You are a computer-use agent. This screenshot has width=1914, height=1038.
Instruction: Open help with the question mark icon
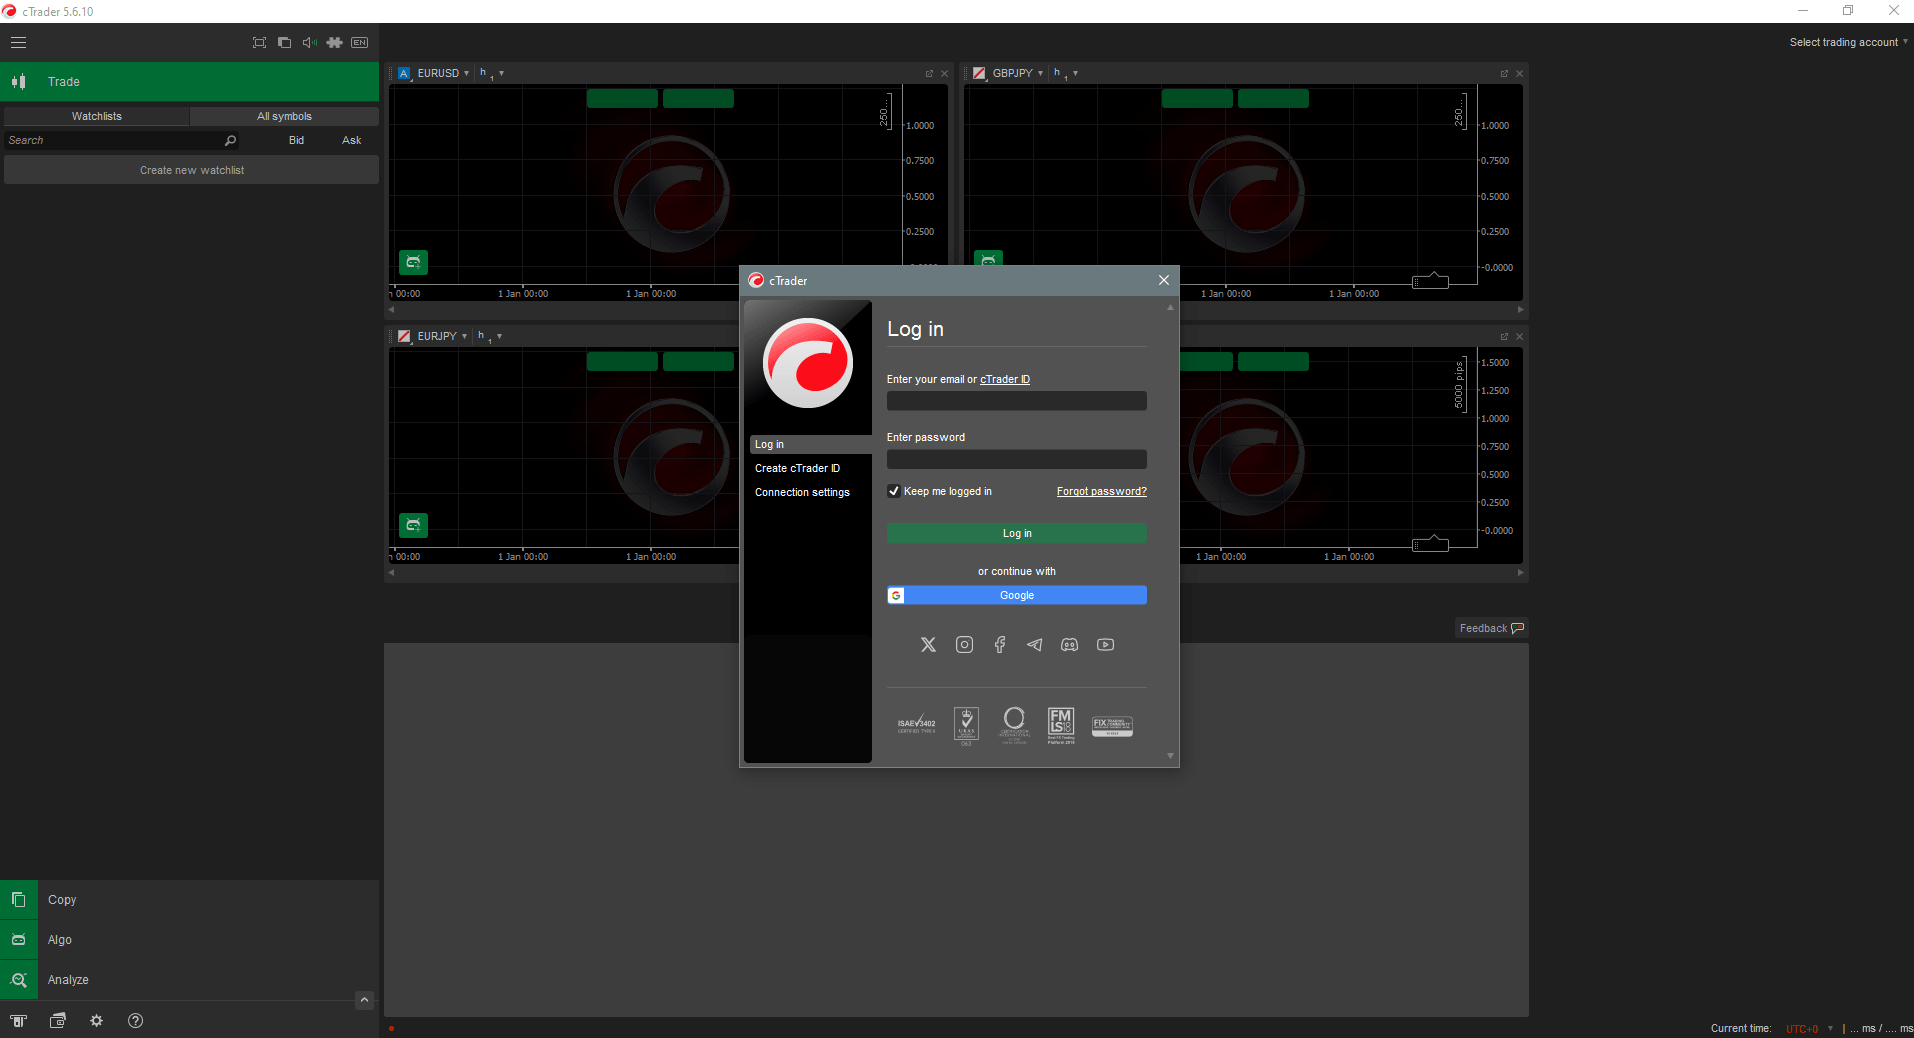point(136,1020)
